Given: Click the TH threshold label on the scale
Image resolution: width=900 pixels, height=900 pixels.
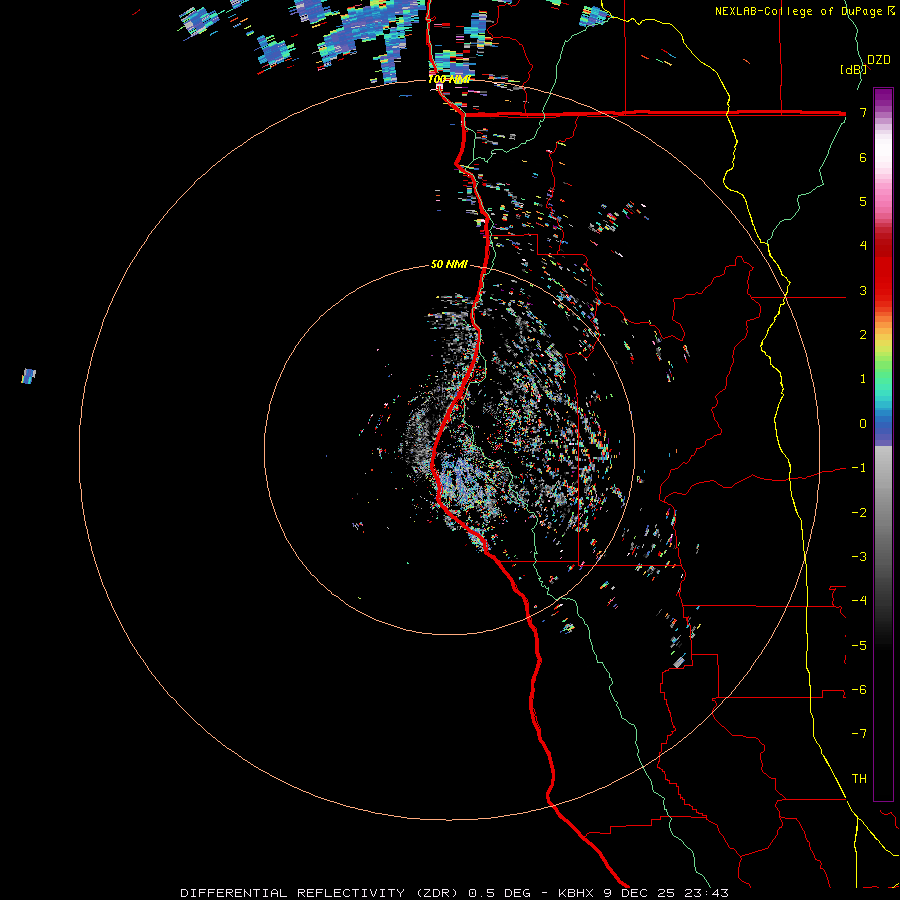Looking at the screenshot, I should click(859, 779).
